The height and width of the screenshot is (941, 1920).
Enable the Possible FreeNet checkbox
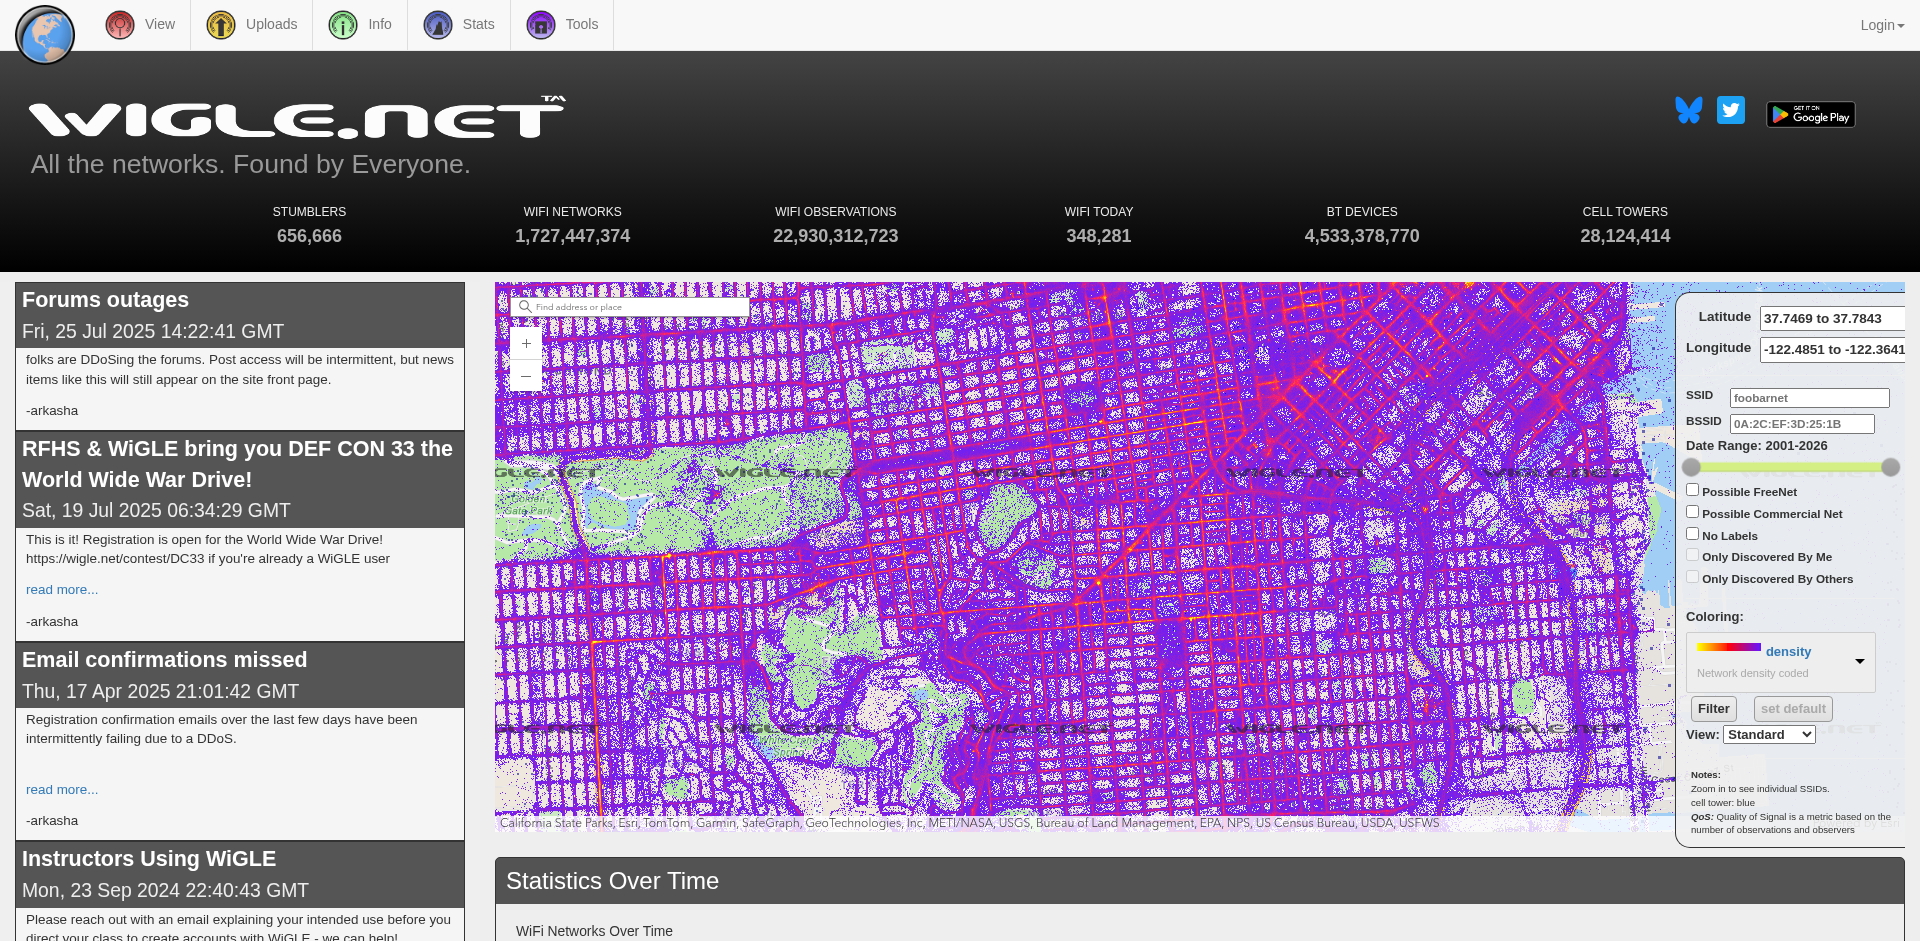[1692, 490]
